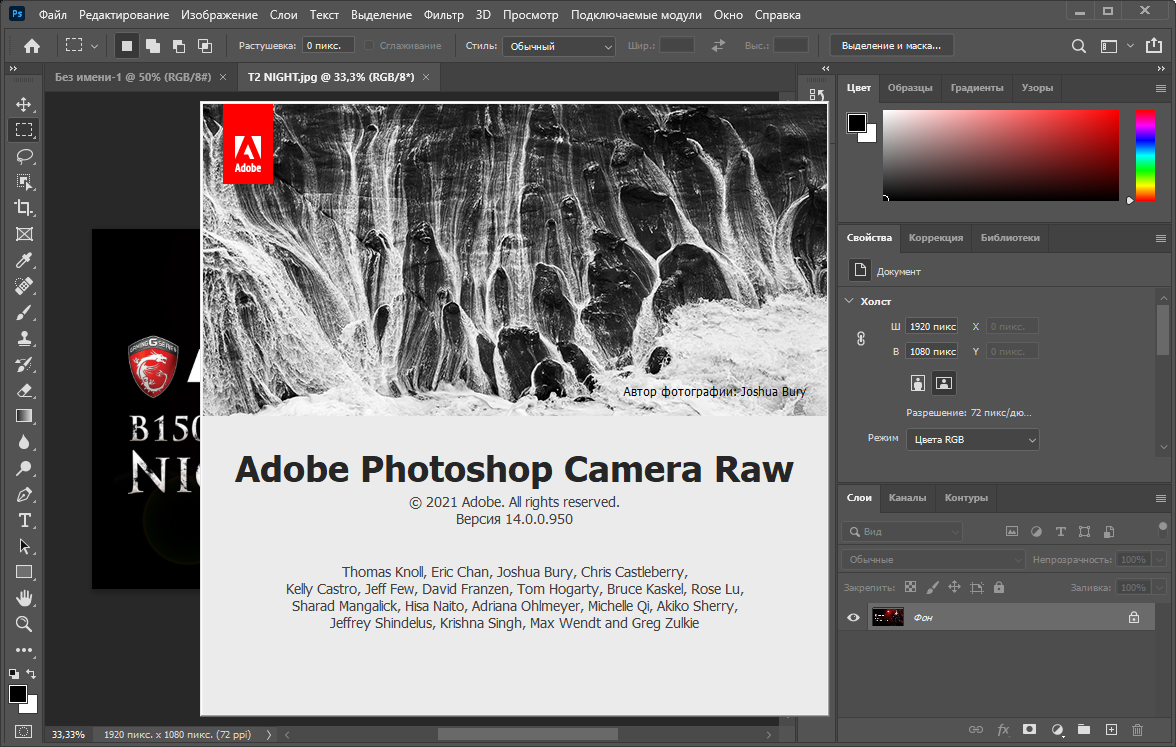Select the Pen tool
This screenshot has width=1176, height=747.
coord(24,494)
